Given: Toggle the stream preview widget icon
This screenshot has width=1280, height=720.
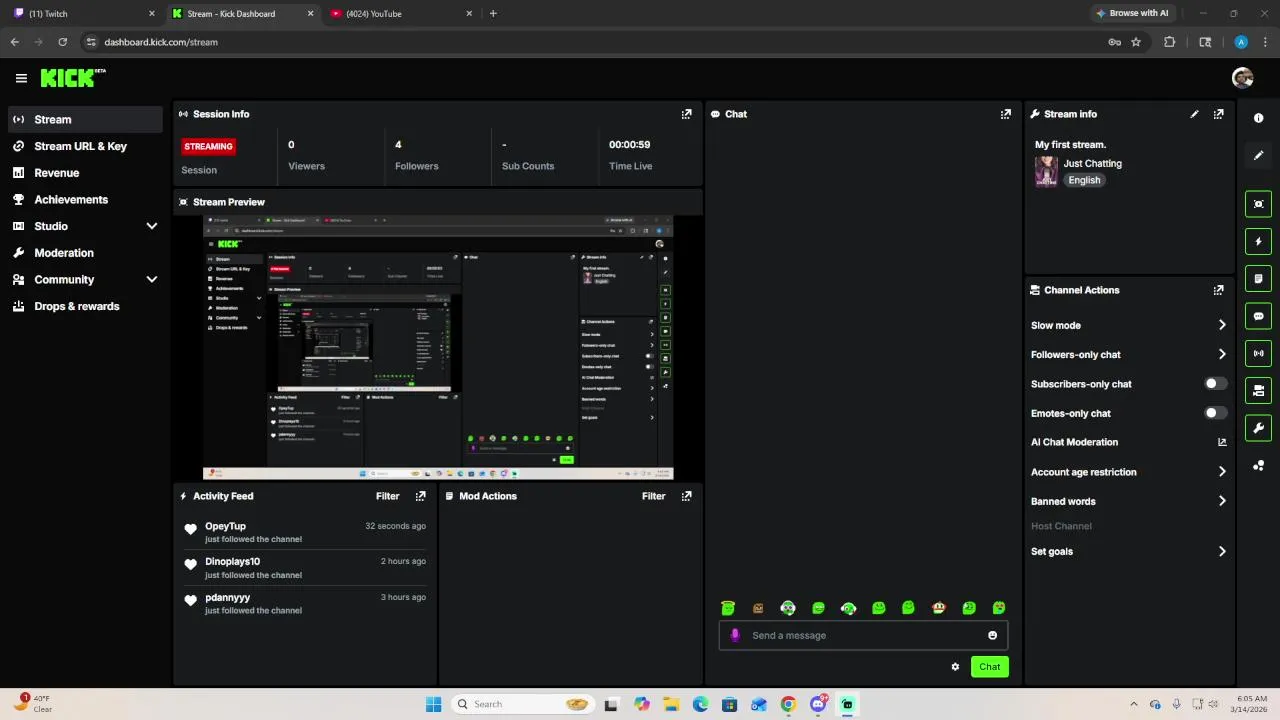Looking at the screenshot, I should (x=1258, y=204).
